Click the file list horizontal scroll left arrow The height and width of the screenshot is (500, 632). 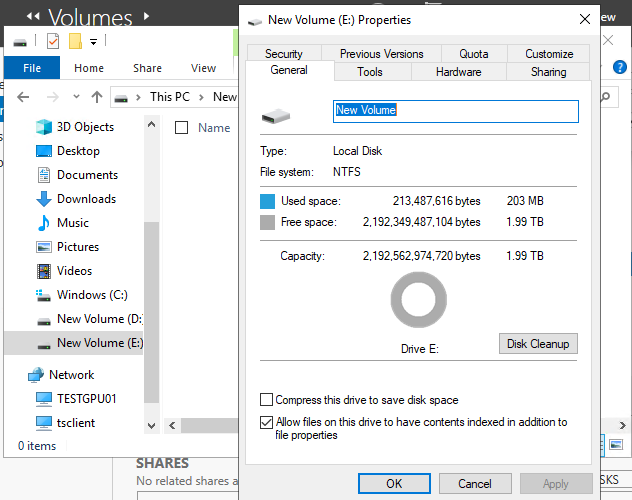[x=172, y=425]
